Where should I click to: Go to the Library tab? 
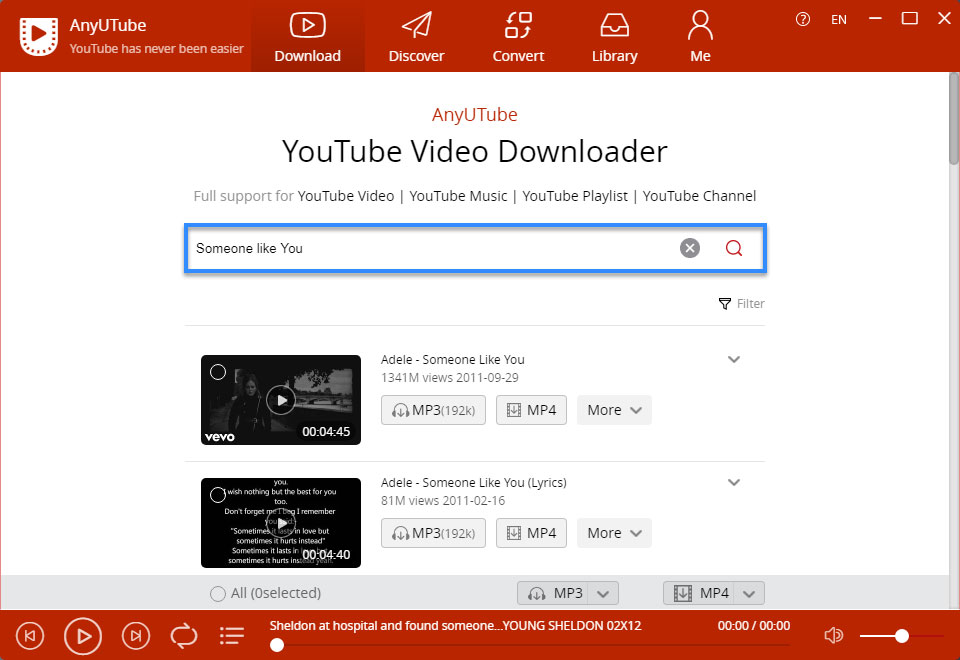(614, 37)
